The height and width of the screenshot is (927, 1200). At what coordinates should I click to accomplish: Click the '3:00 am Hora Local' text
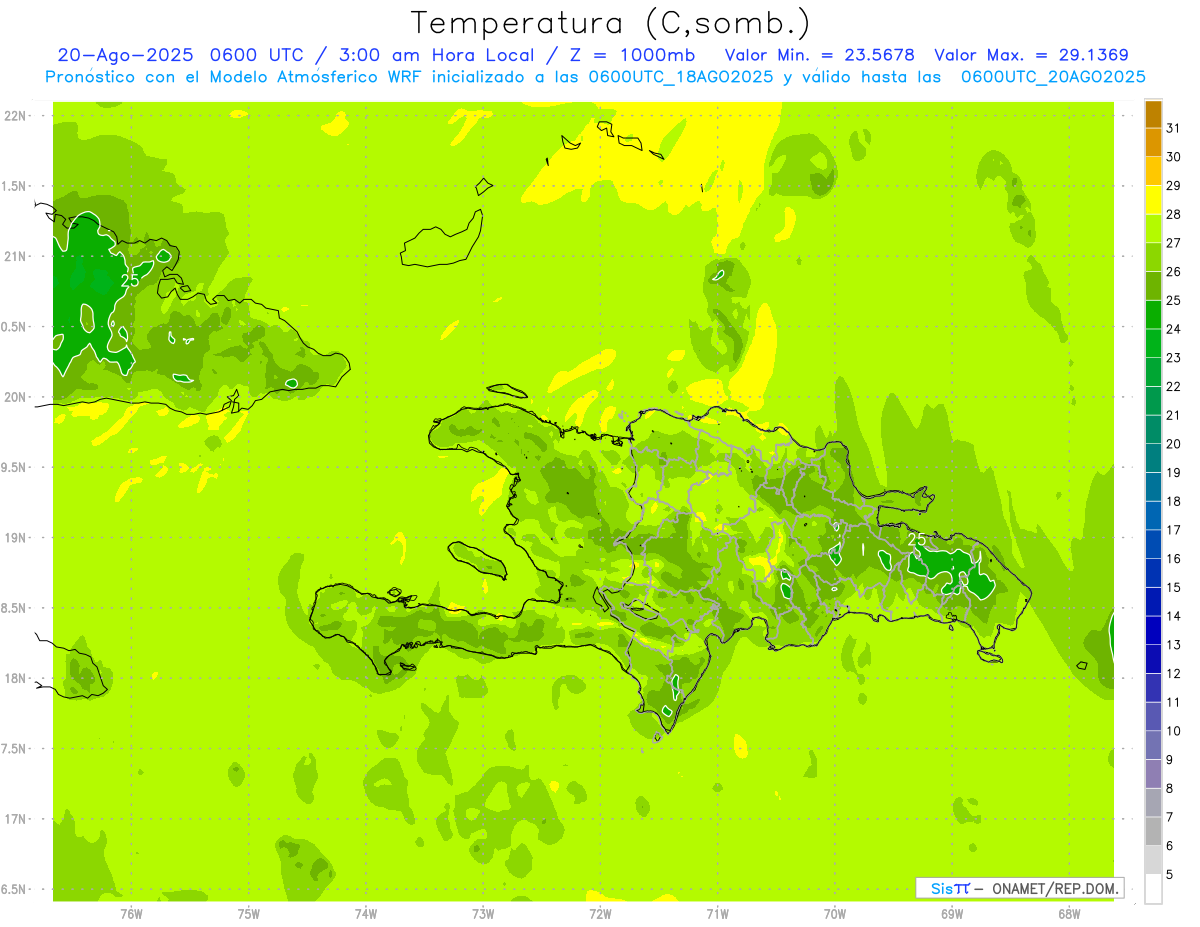(x=440, y=55)
